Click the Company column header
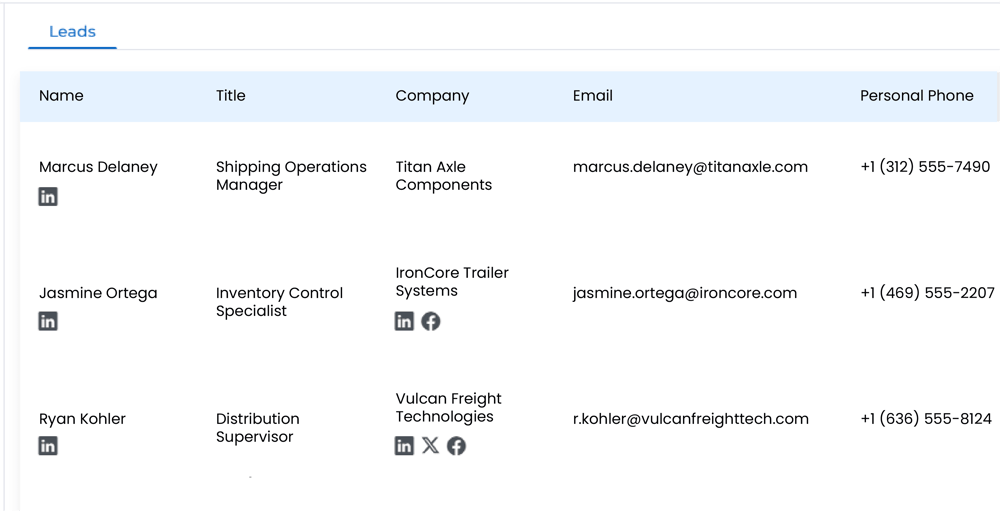 432,96
